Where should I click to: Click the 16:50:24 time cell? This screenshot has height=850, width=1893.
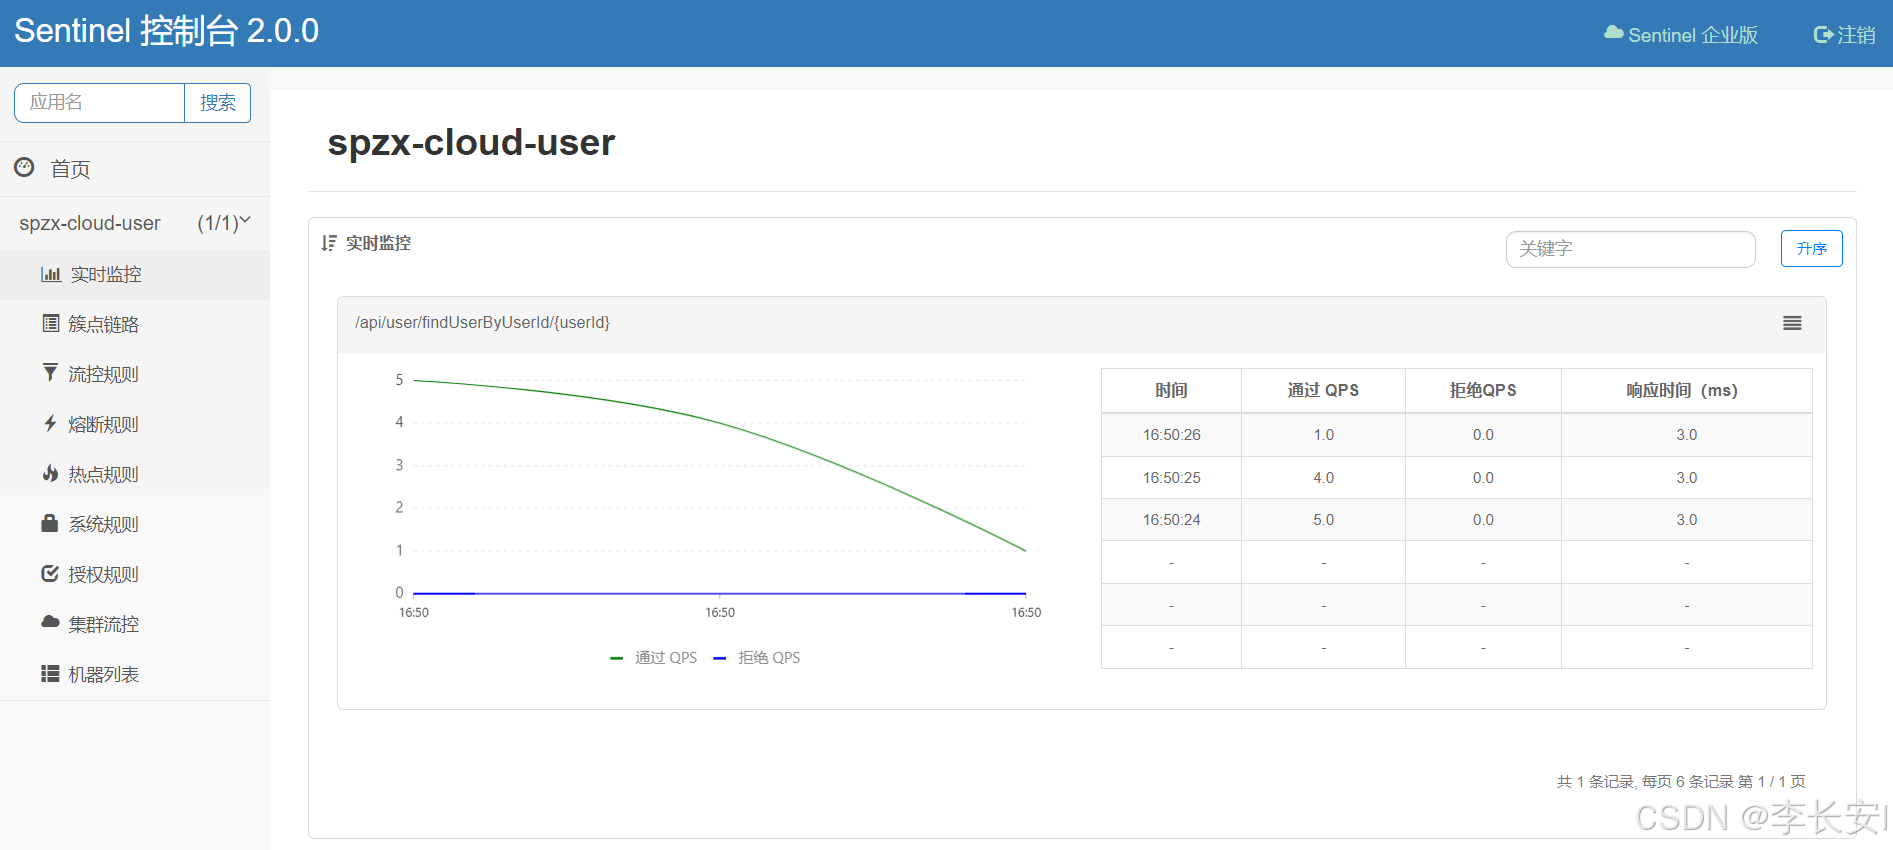click(x=1171, y=520)
